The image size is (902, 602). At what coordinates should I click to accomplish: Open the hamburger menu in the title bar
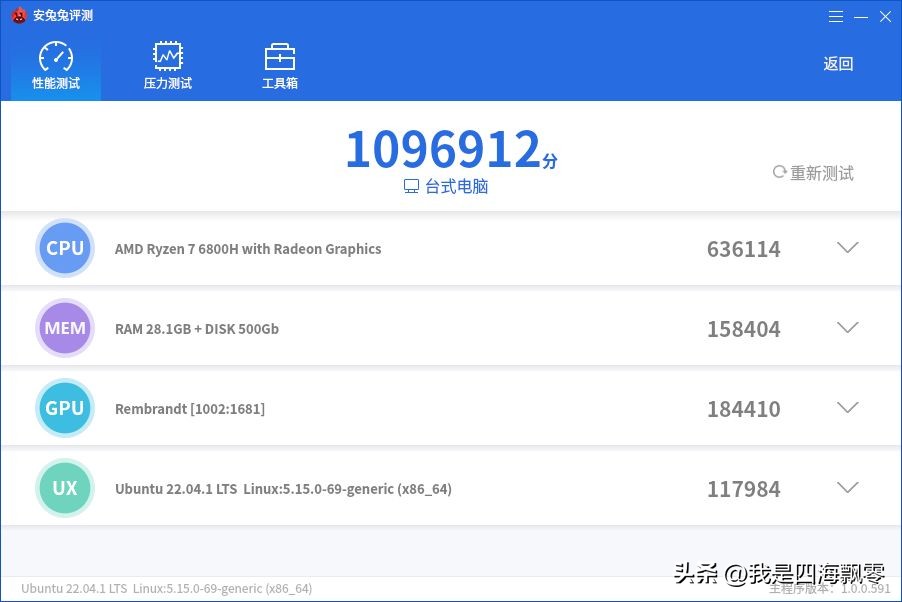point(836,16)
